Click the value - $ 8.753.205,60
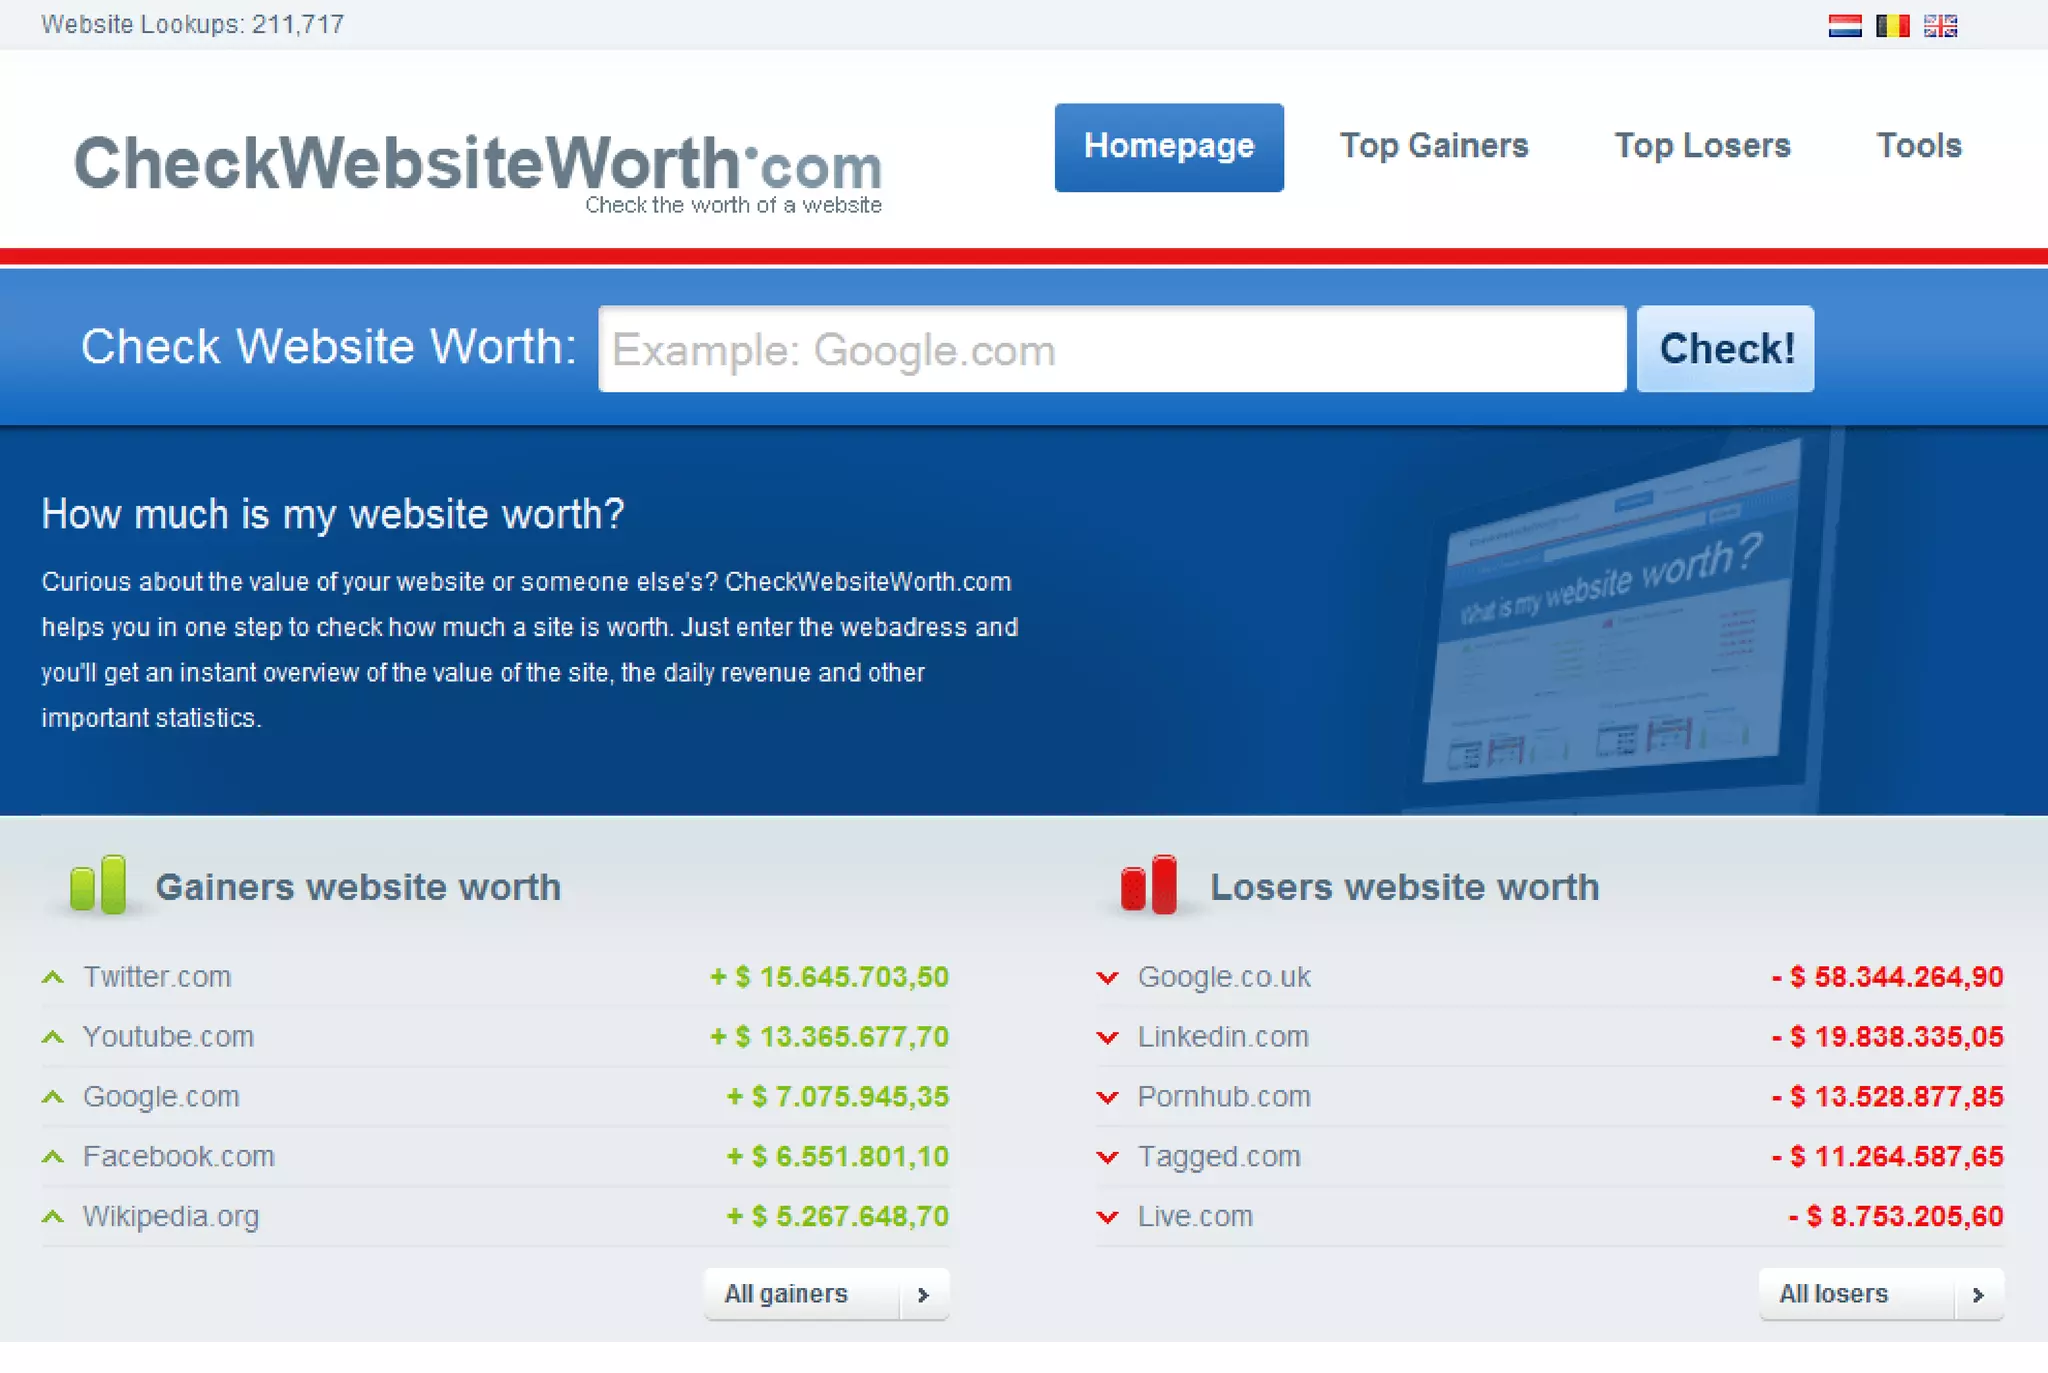 [x=1896, y=1217]
